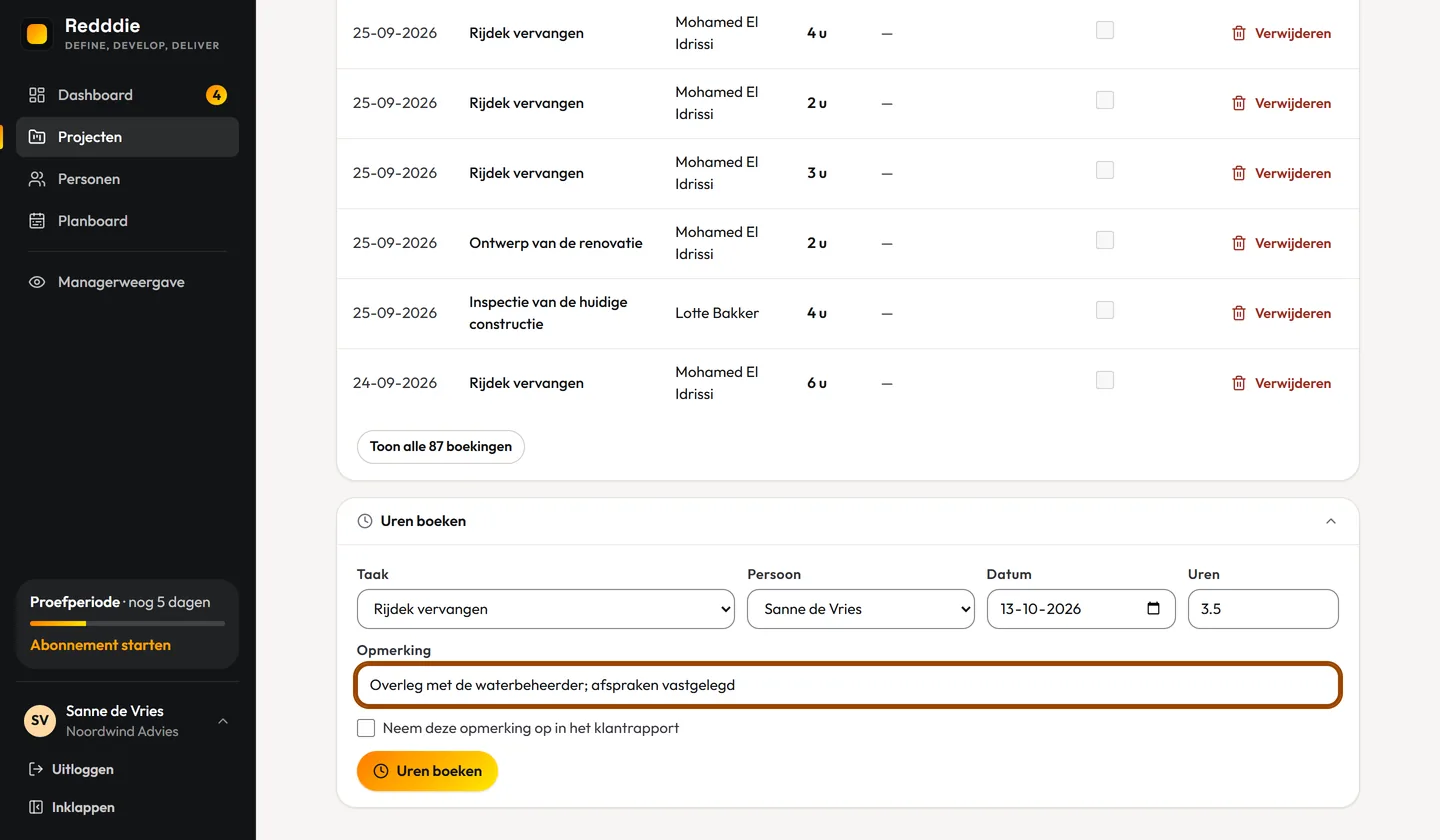Tick checkbox for the 4 u Rijdek vervangen row

click(1105, 30)
